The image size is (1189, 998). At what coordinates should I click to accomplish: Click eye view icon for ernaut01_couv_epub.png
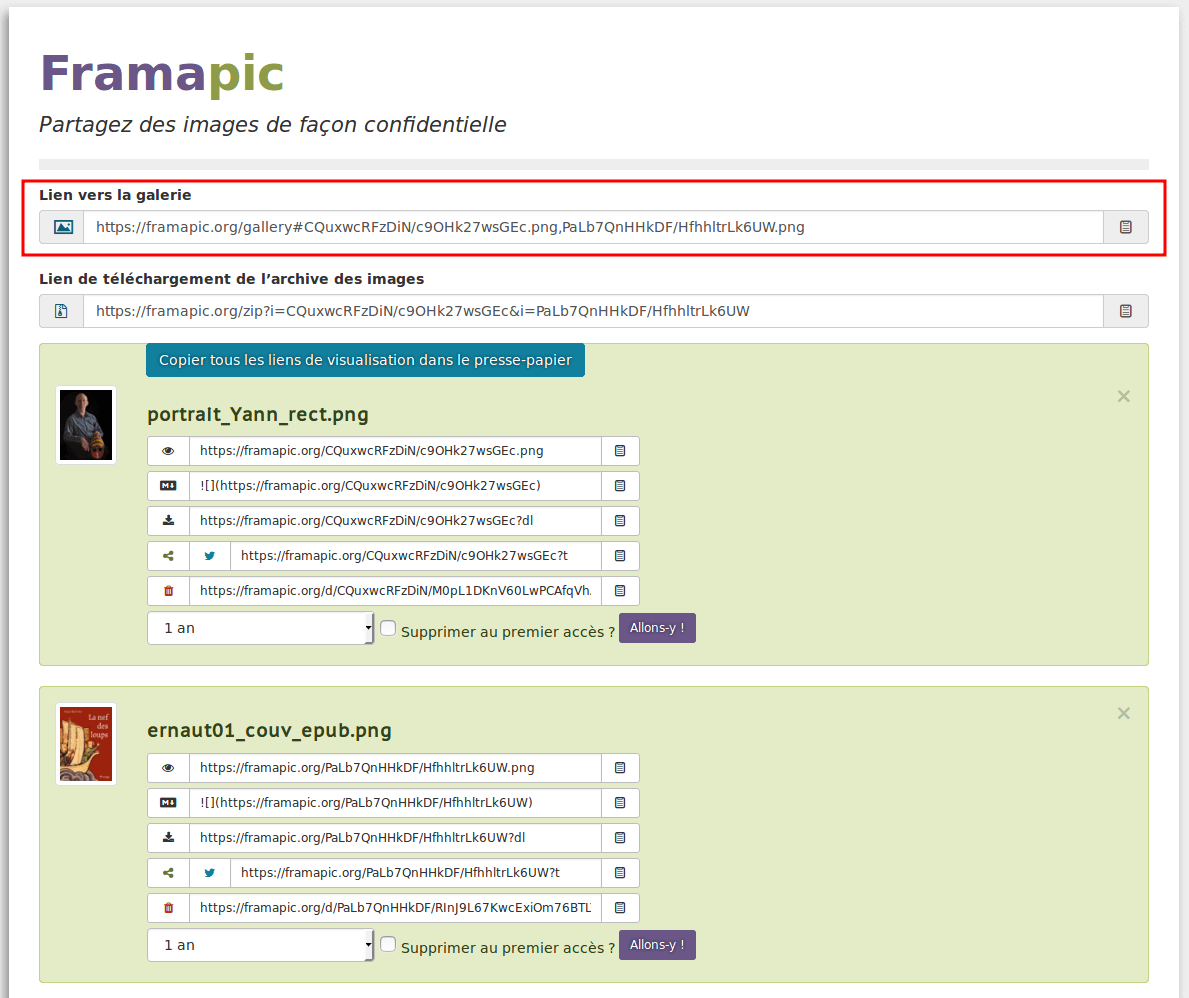[168, 767]
